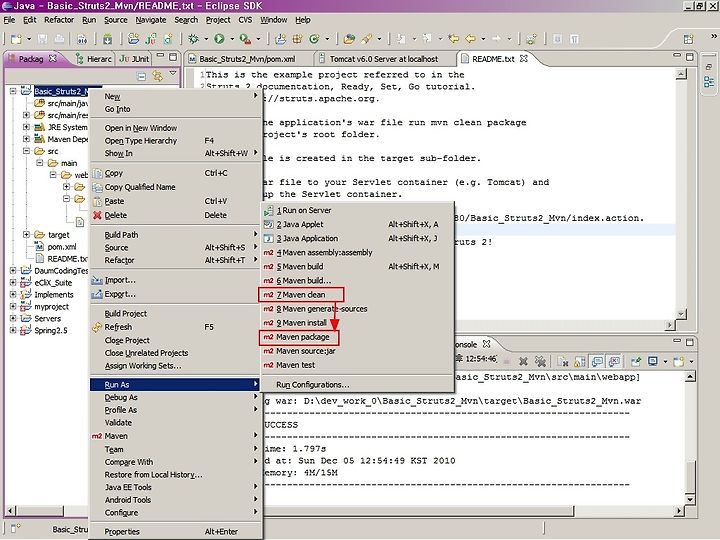Close the Package Explorer view tab
Image resolution: width=720 pixels, height=540 pixels.
[52, 58]
